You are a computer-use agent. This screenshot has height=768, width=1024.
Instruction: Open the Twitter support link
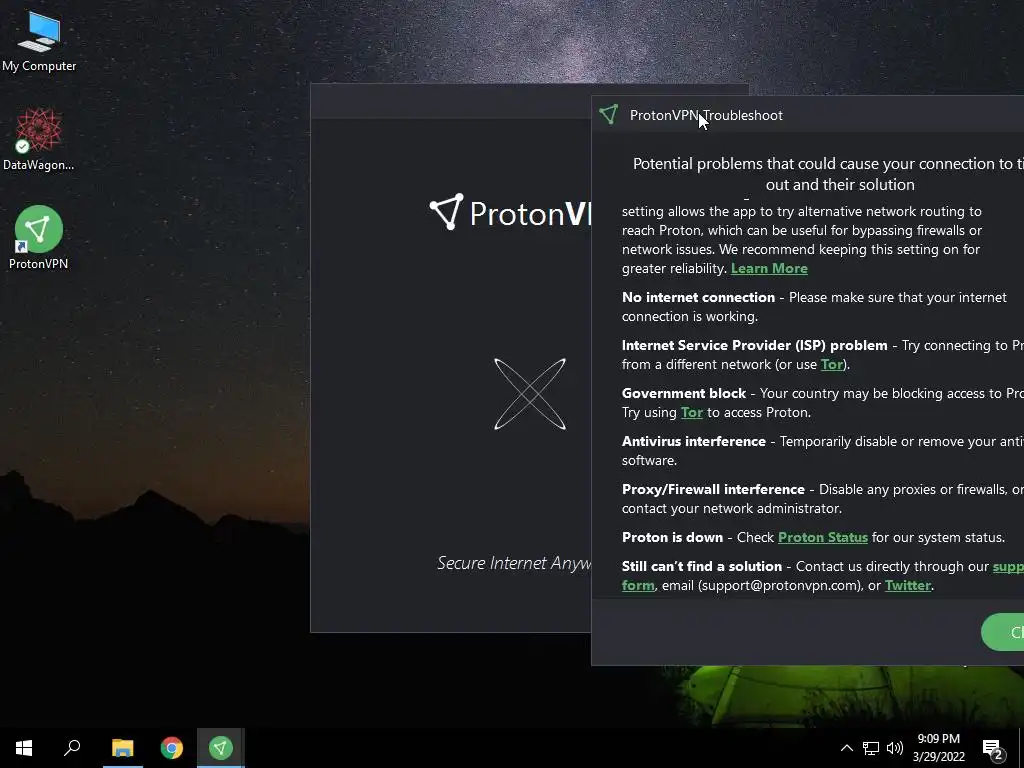pos(908,586)
